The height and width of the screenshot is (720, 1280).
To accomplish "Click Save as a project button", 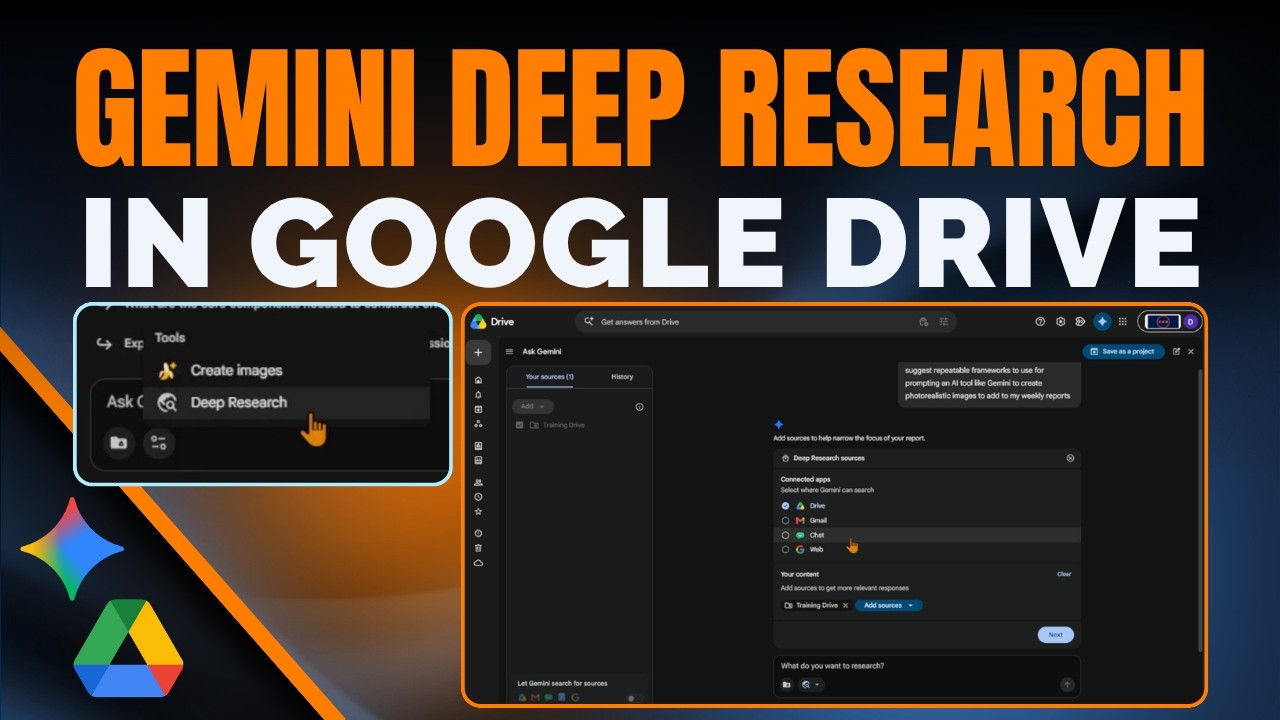I will point(1123,352).
